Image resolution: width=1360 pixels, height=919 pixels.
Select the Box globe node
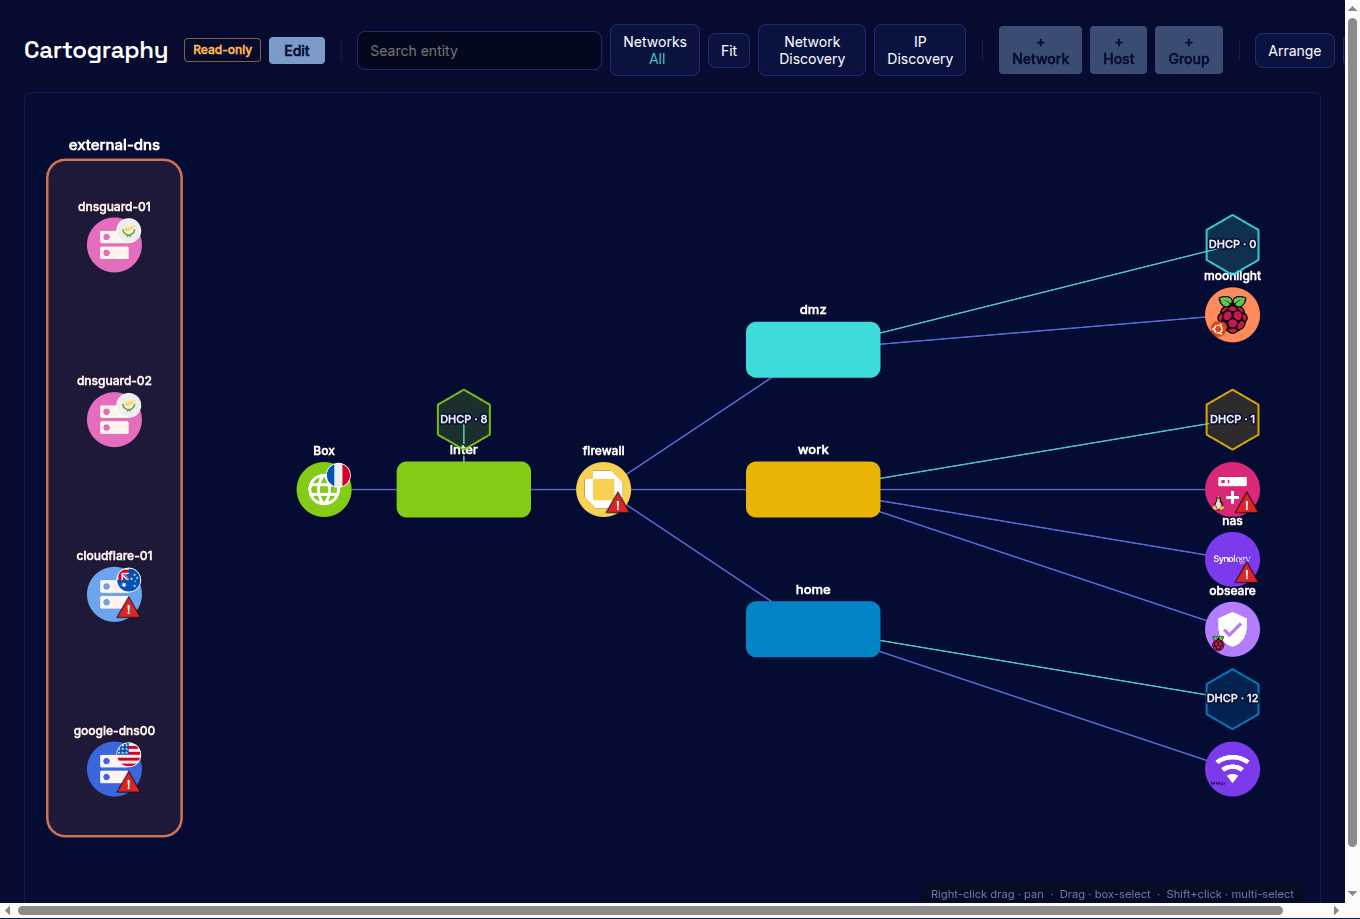[324, 490]
